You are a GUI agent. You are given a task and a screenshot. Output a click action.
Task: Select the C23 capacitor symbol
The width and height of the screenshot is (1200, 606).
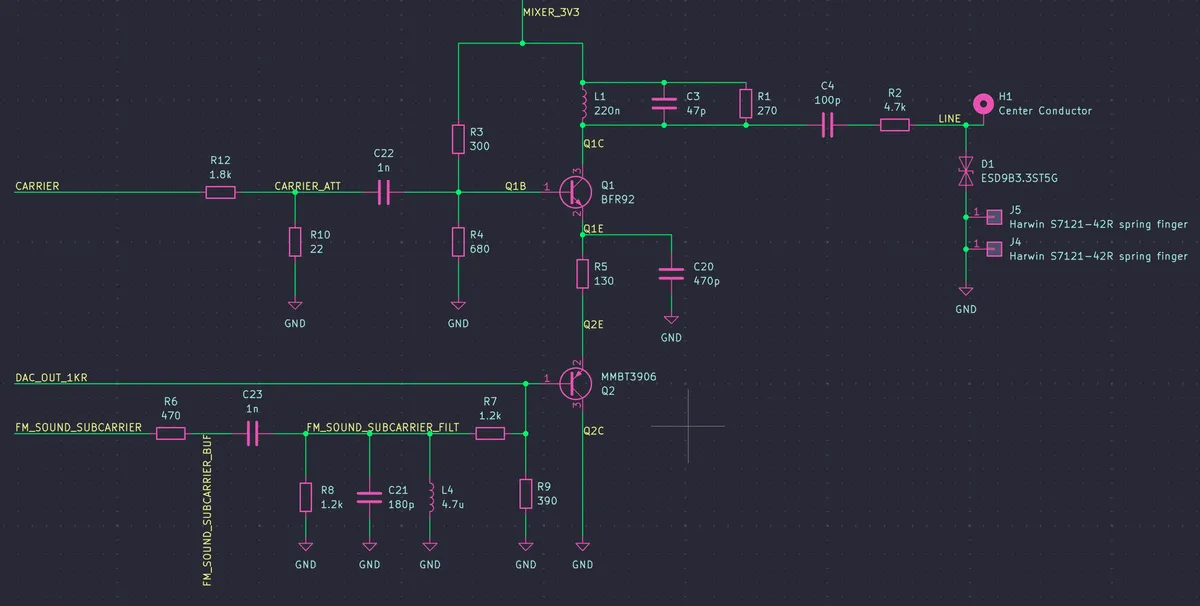[252, 433]
